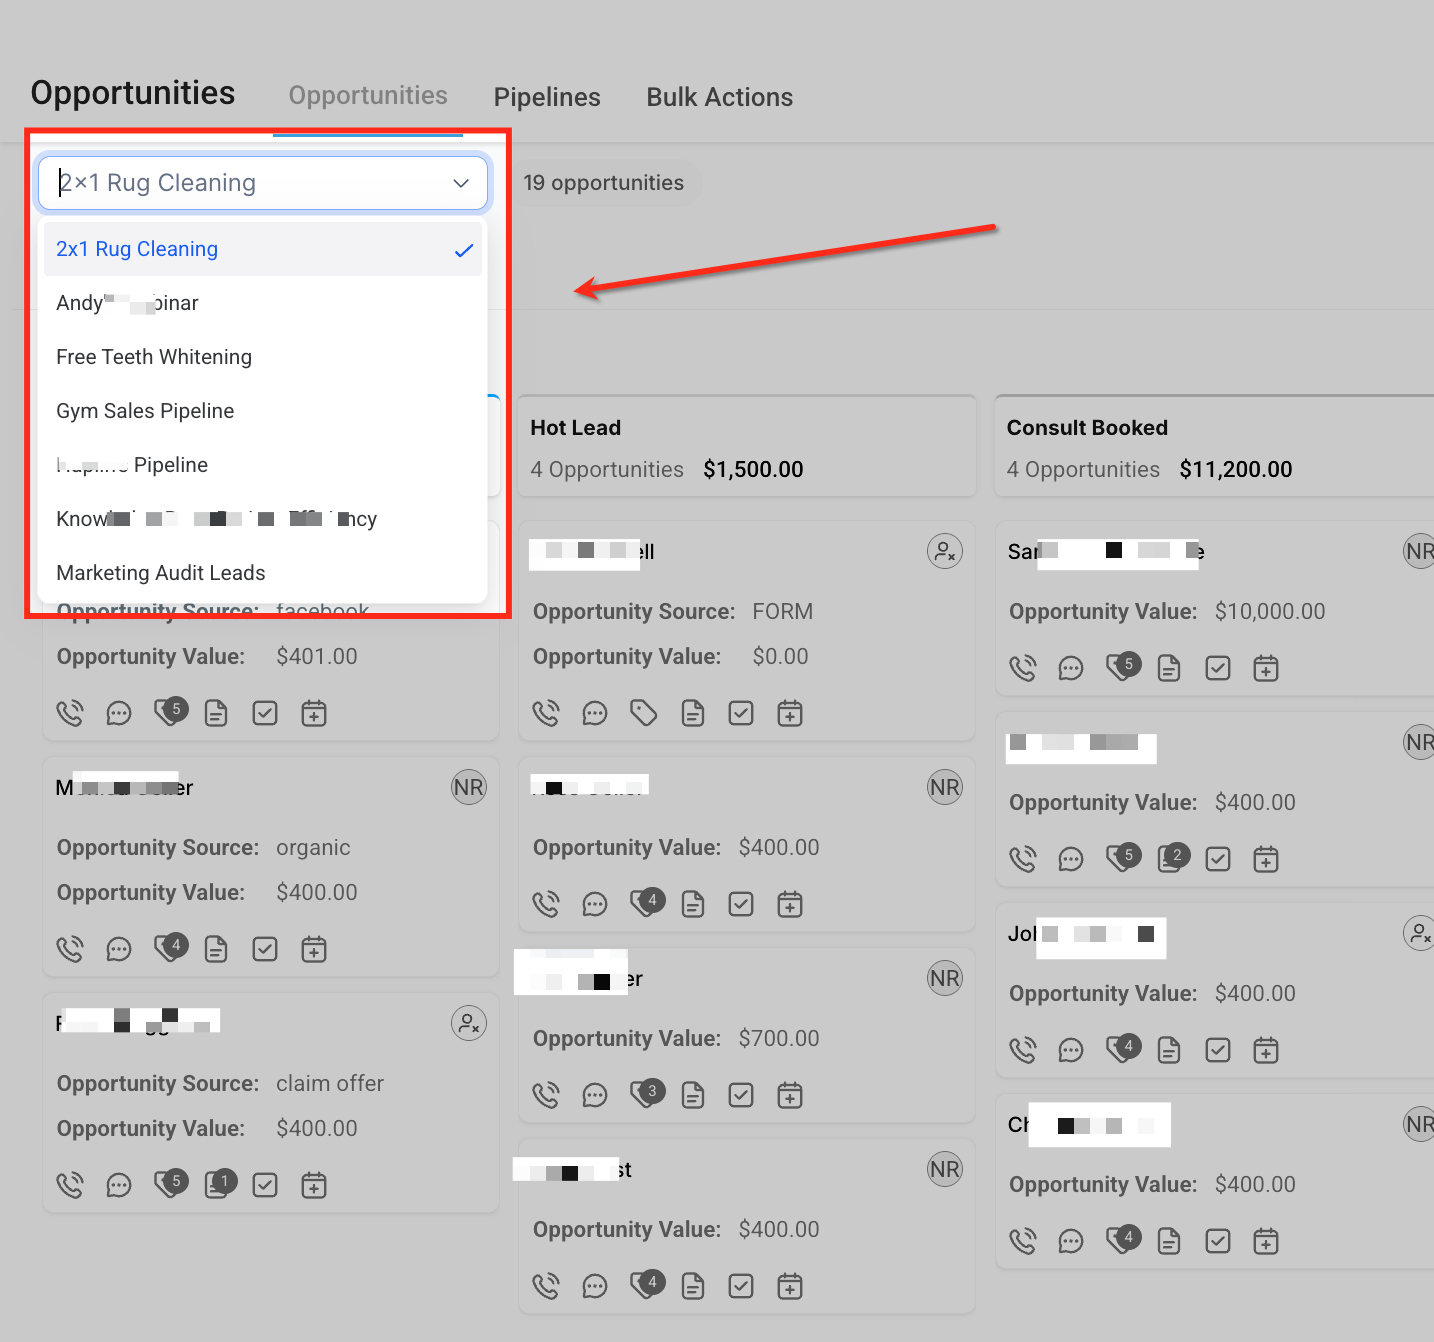Choose 2x1 Rug Cleaning from the list
Image resolution: width=1434 pixels, height=1342 pixels.
263,249
